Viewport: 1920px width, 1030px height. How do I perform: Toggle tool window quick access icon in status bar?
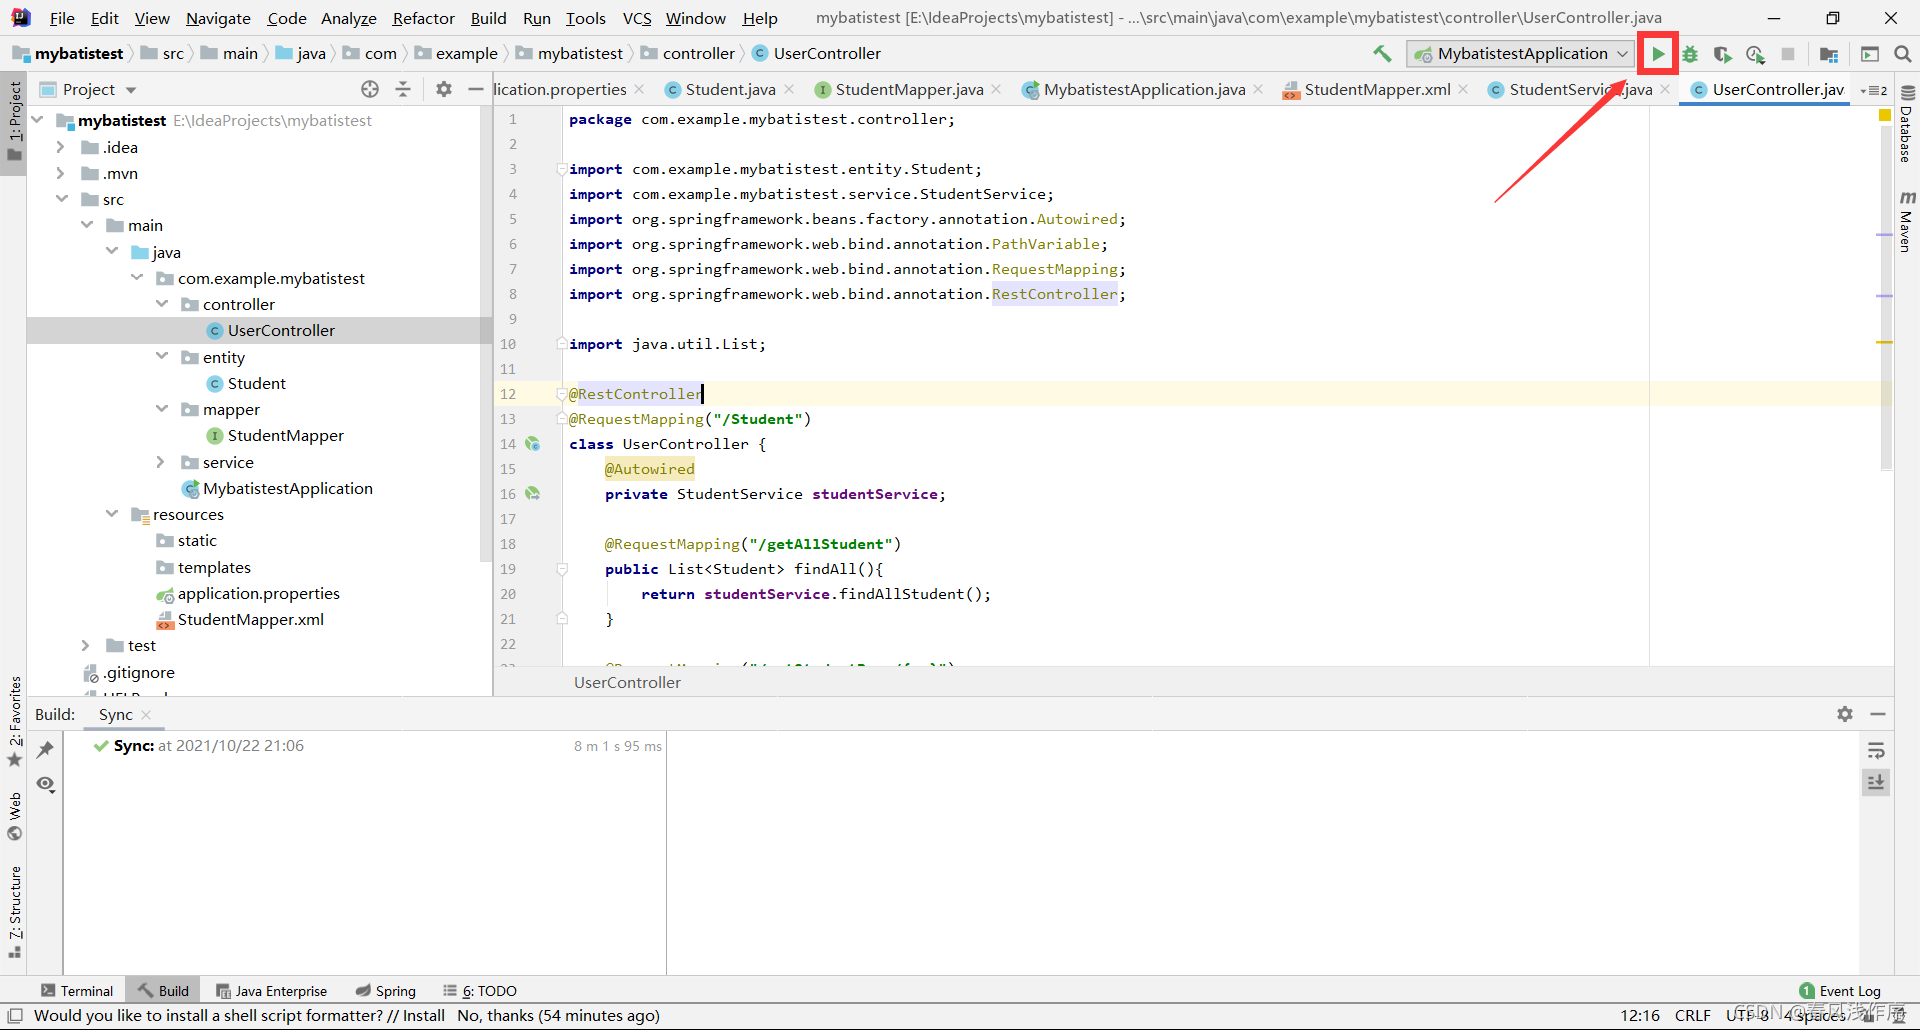pyautogui.click(x=15, y=1016)
